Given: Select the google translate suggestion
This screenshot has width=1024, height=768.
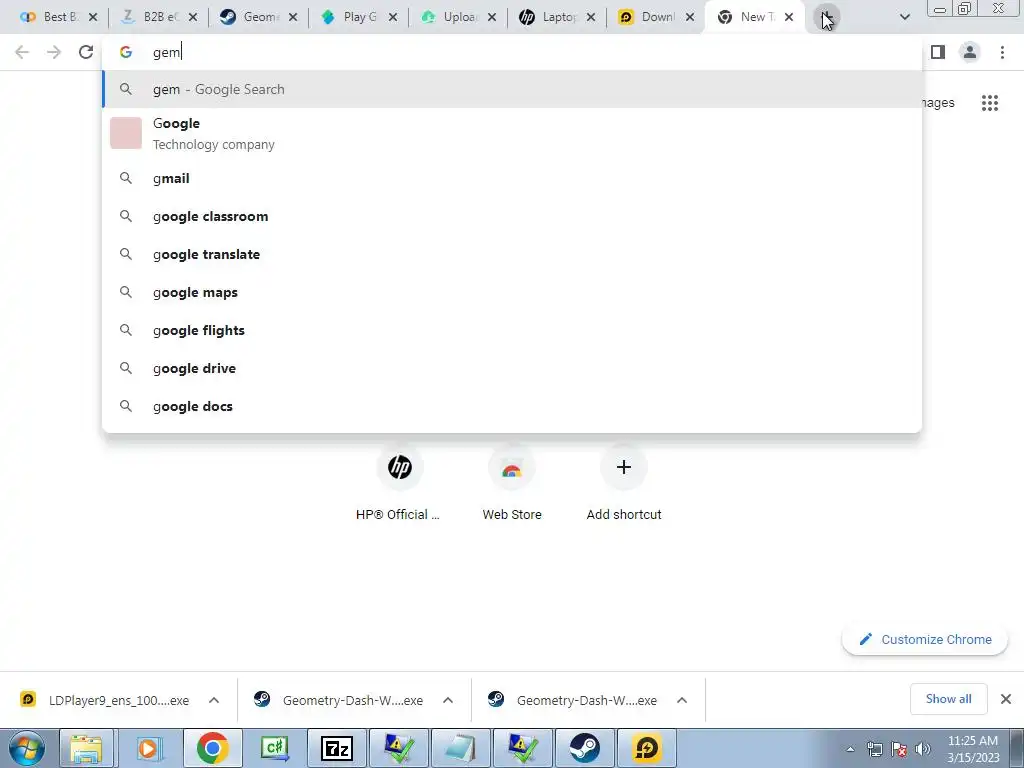Looking at the screenshot, I should [512, 254].
